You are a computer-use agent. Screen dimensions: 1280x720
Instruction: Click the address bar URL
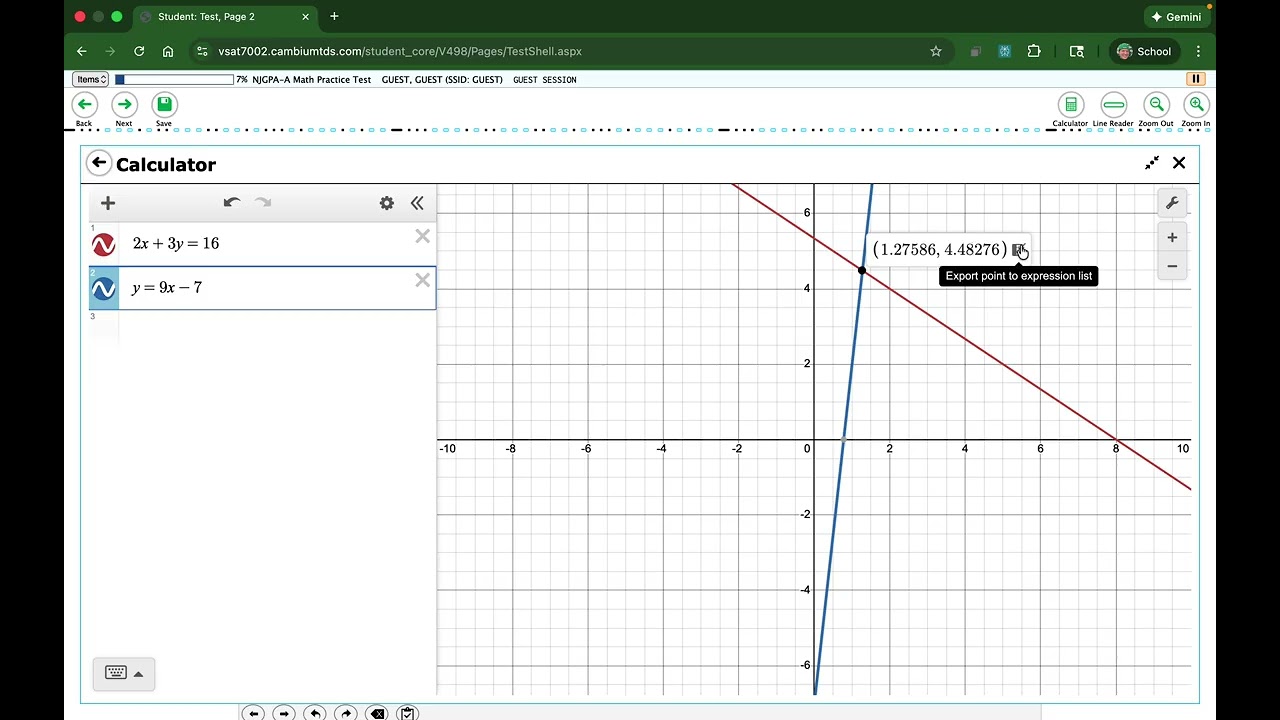(400, 51)
